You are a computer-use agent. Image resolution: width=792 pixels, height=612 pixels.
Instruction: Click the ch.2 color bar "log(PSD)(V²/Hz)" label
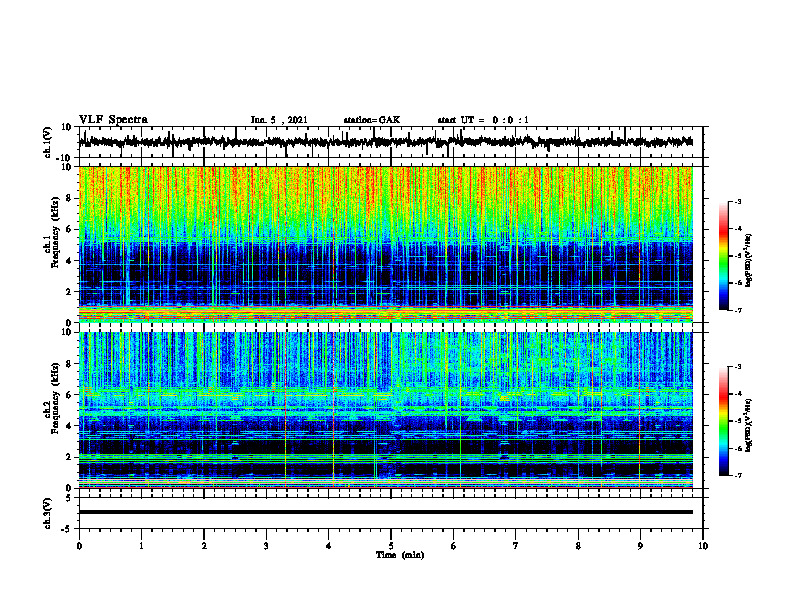(749, 424)
